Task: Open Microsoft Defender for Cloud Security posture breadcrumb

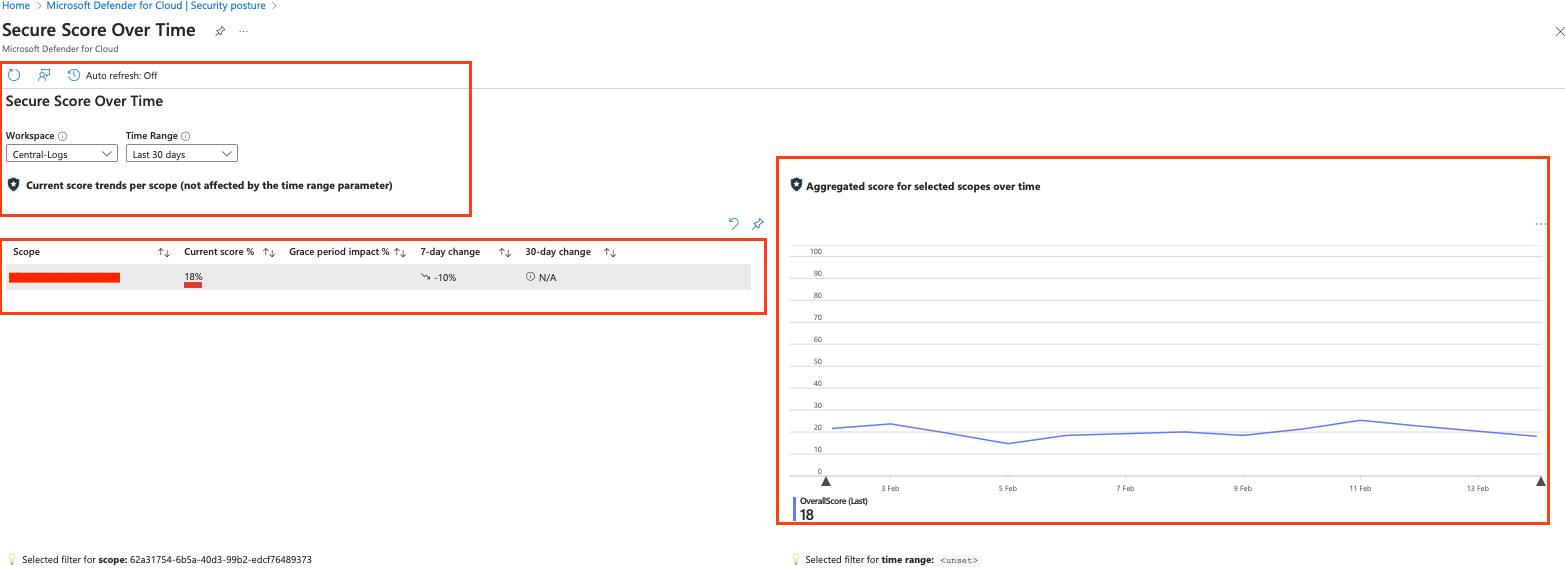Action: click(x=156, y=6)
